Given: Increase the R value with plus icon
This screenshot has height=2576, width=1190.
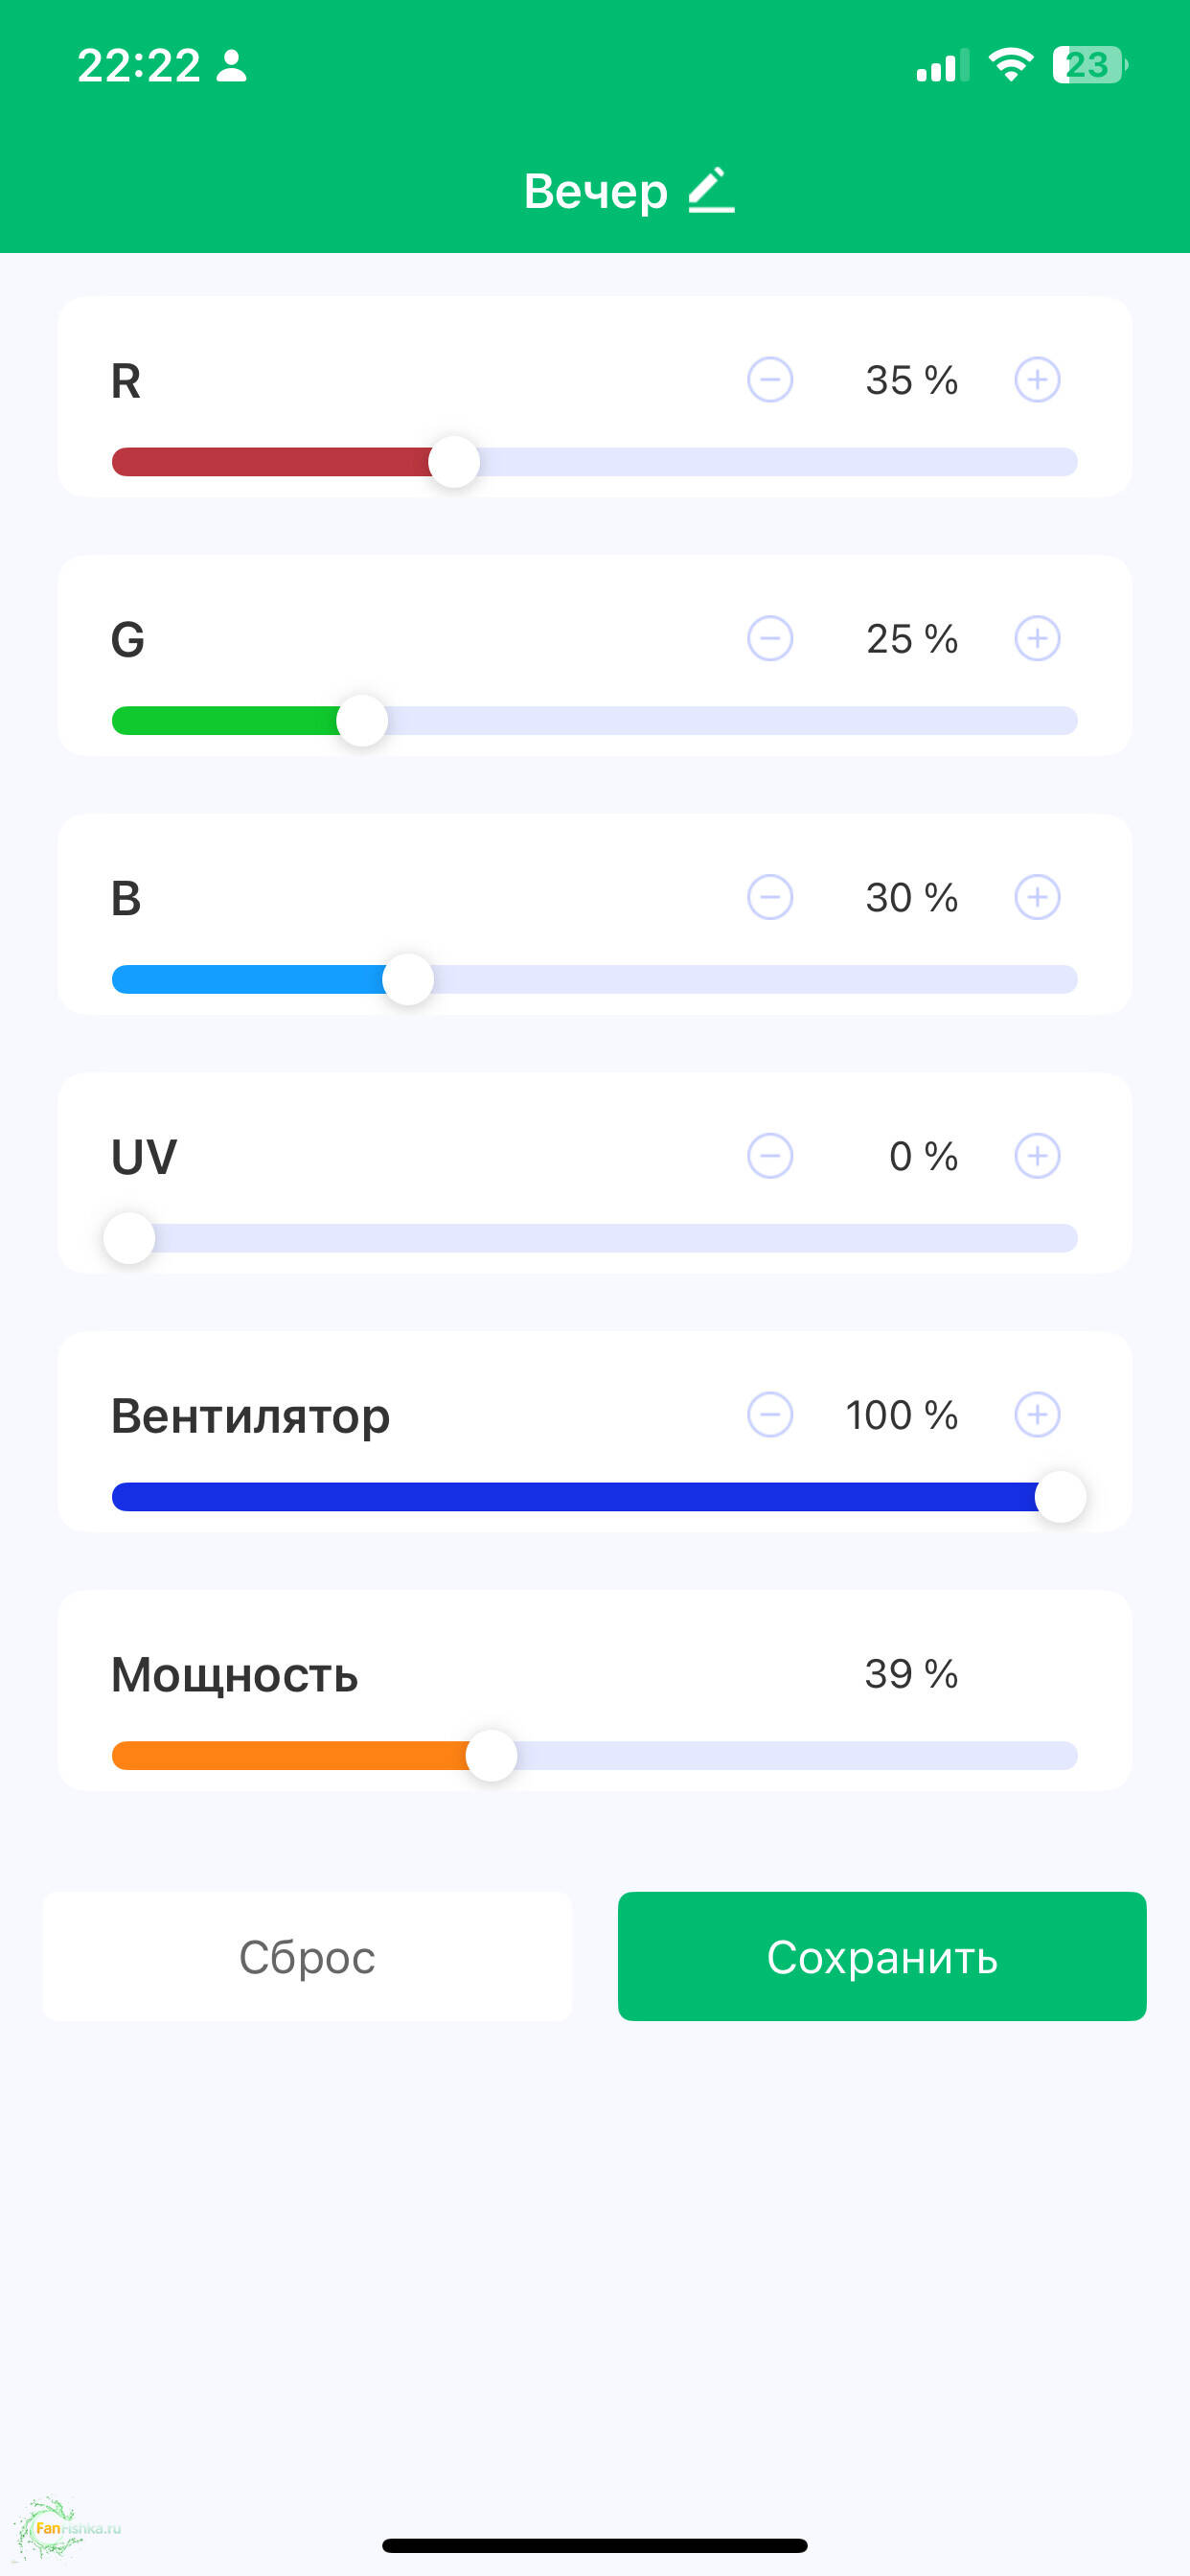Looking at the screenshot, I should tap(1037, 380).
